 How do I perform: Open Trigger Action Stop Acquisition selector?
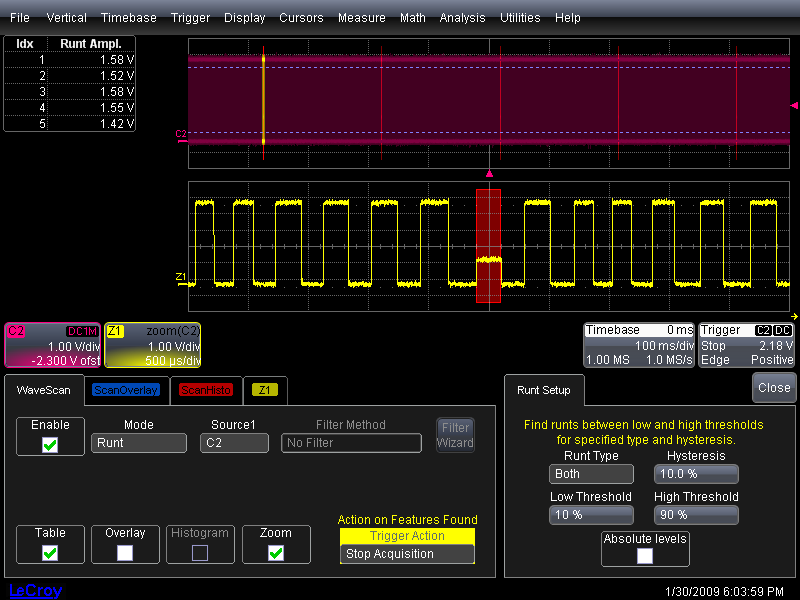click(407, 554)
